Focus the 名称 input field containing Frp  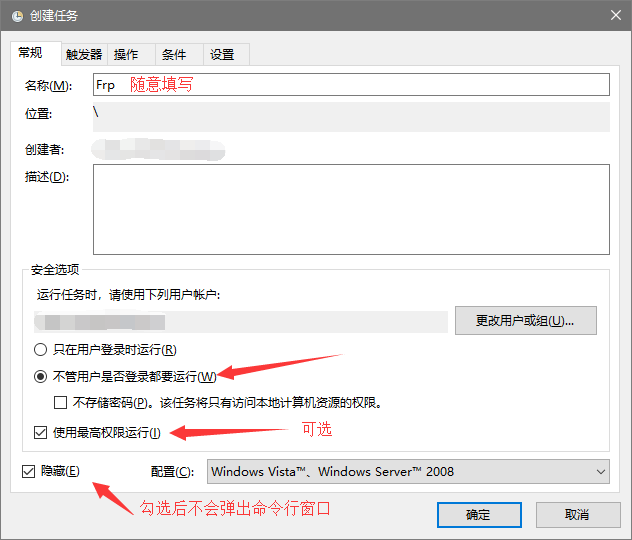pos(350,85)
